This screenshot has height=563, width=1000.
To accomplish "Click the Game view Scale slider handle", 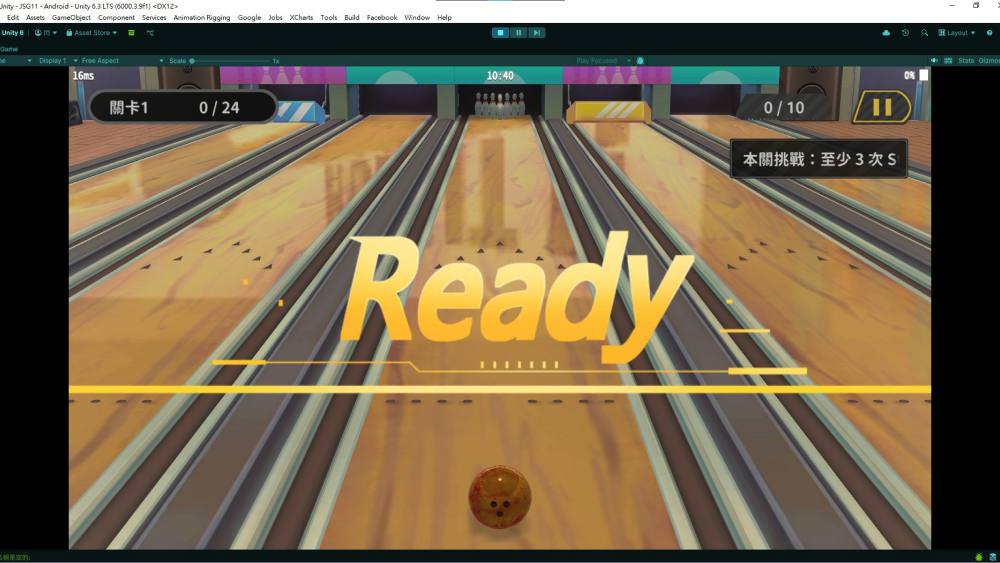I will [192, 61].
